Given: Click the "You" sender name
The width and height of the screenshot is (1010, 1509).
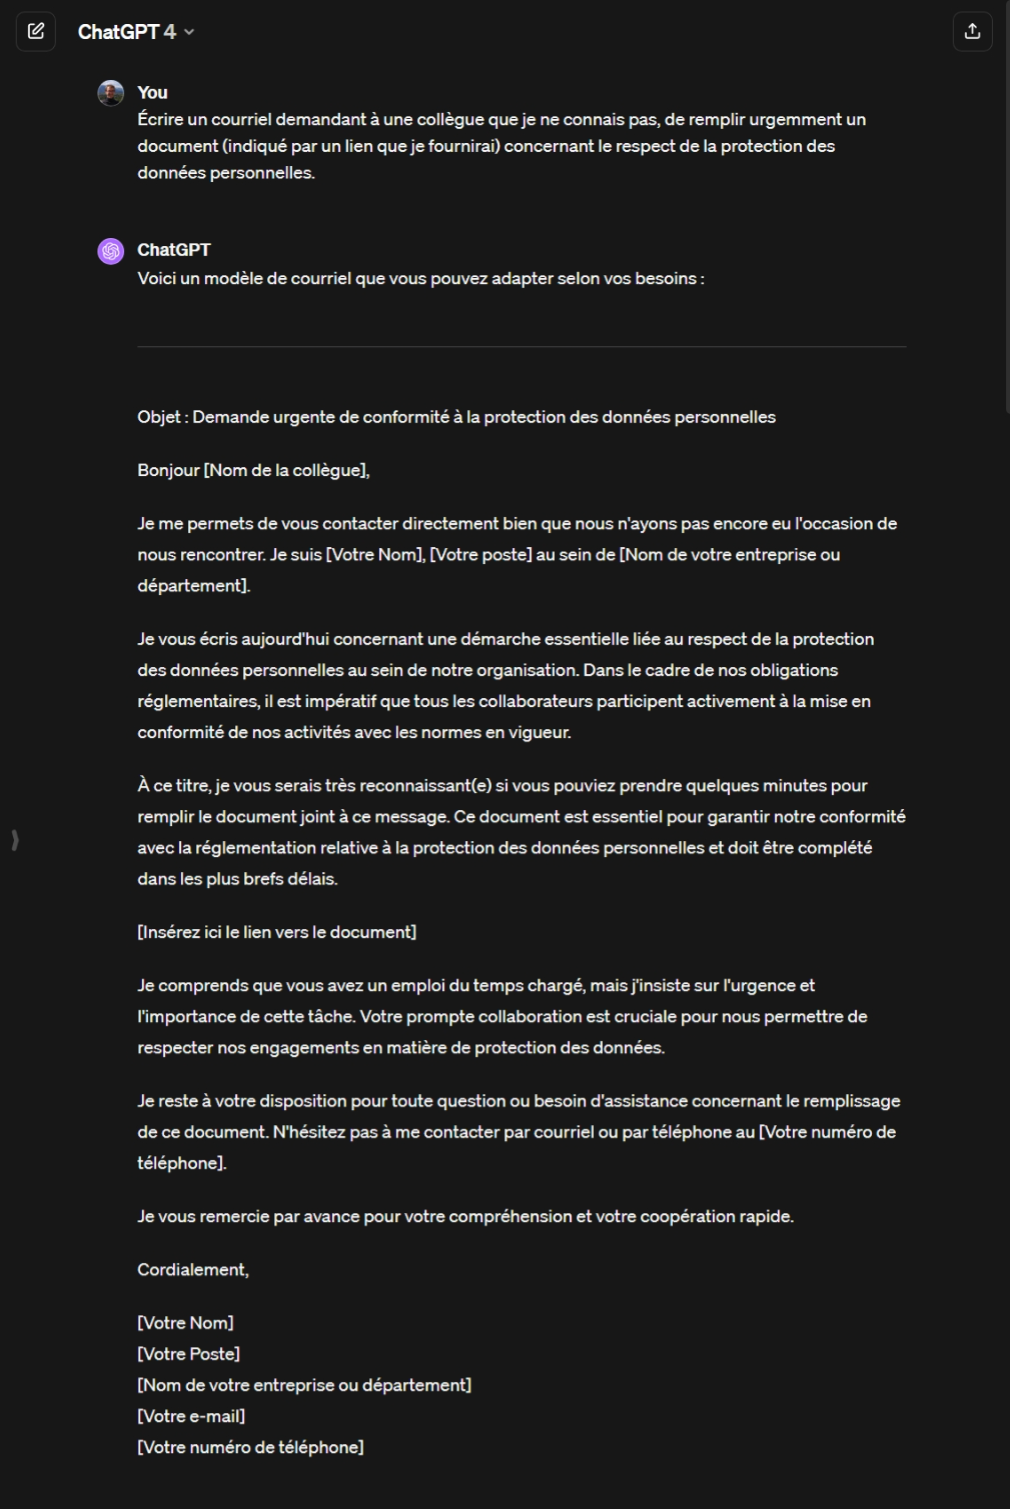Looking at the screenshot, I should pos(152,93).
